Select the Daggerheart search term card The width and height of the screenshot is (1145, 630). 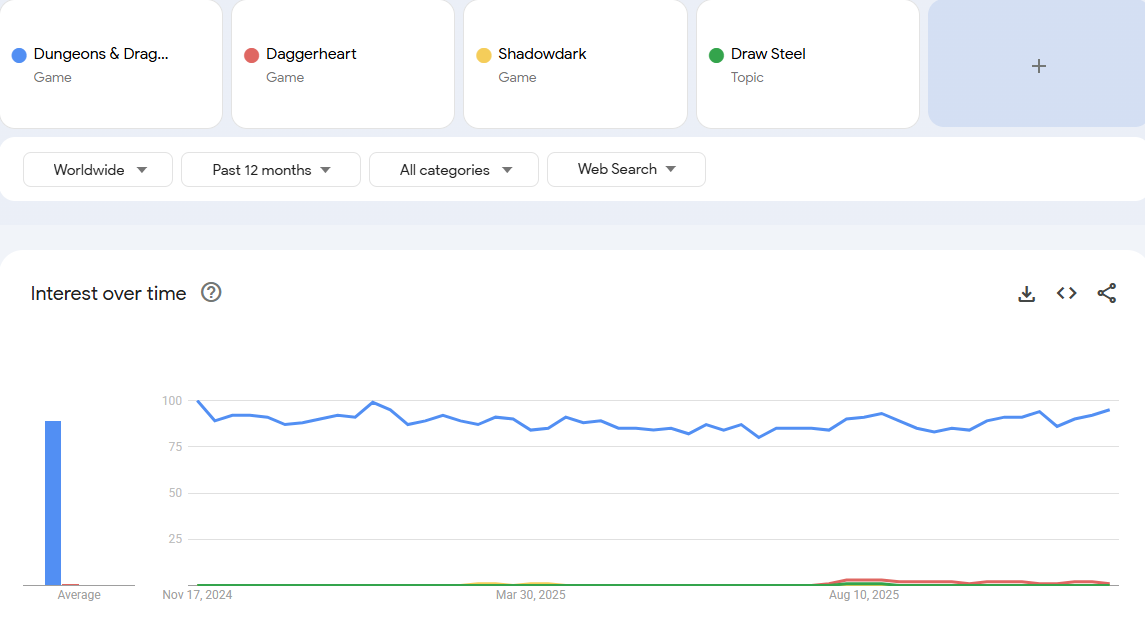[342, 64]
